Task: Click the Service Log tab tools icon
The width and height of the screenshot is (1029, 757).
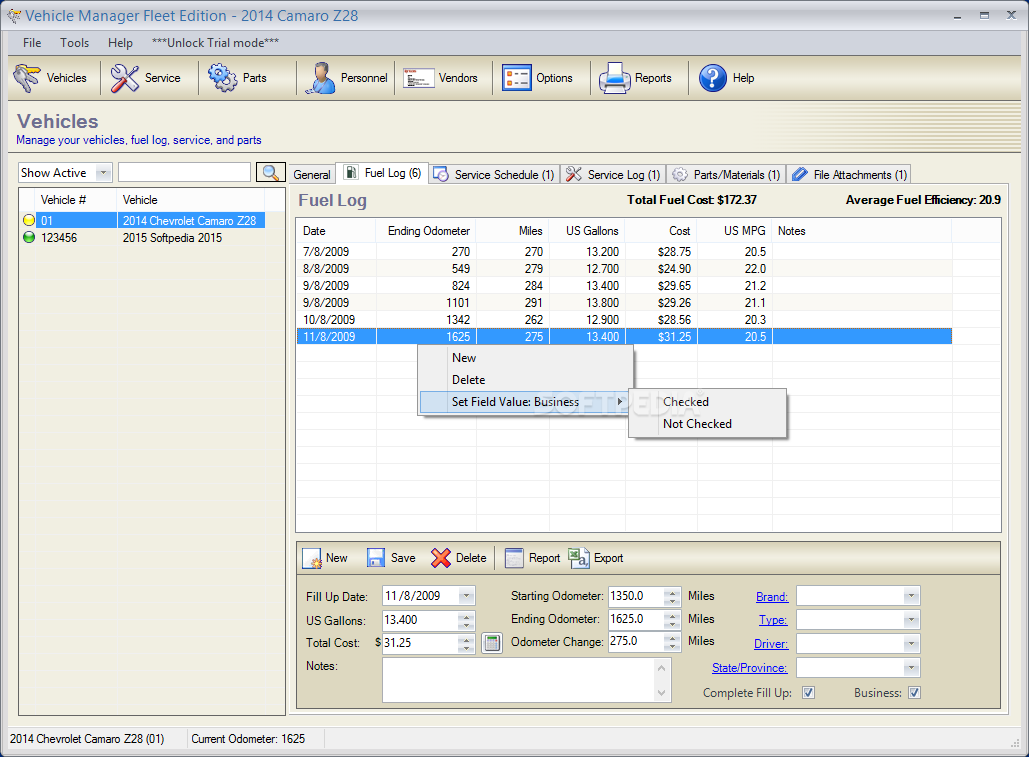Action: point(574,174)
